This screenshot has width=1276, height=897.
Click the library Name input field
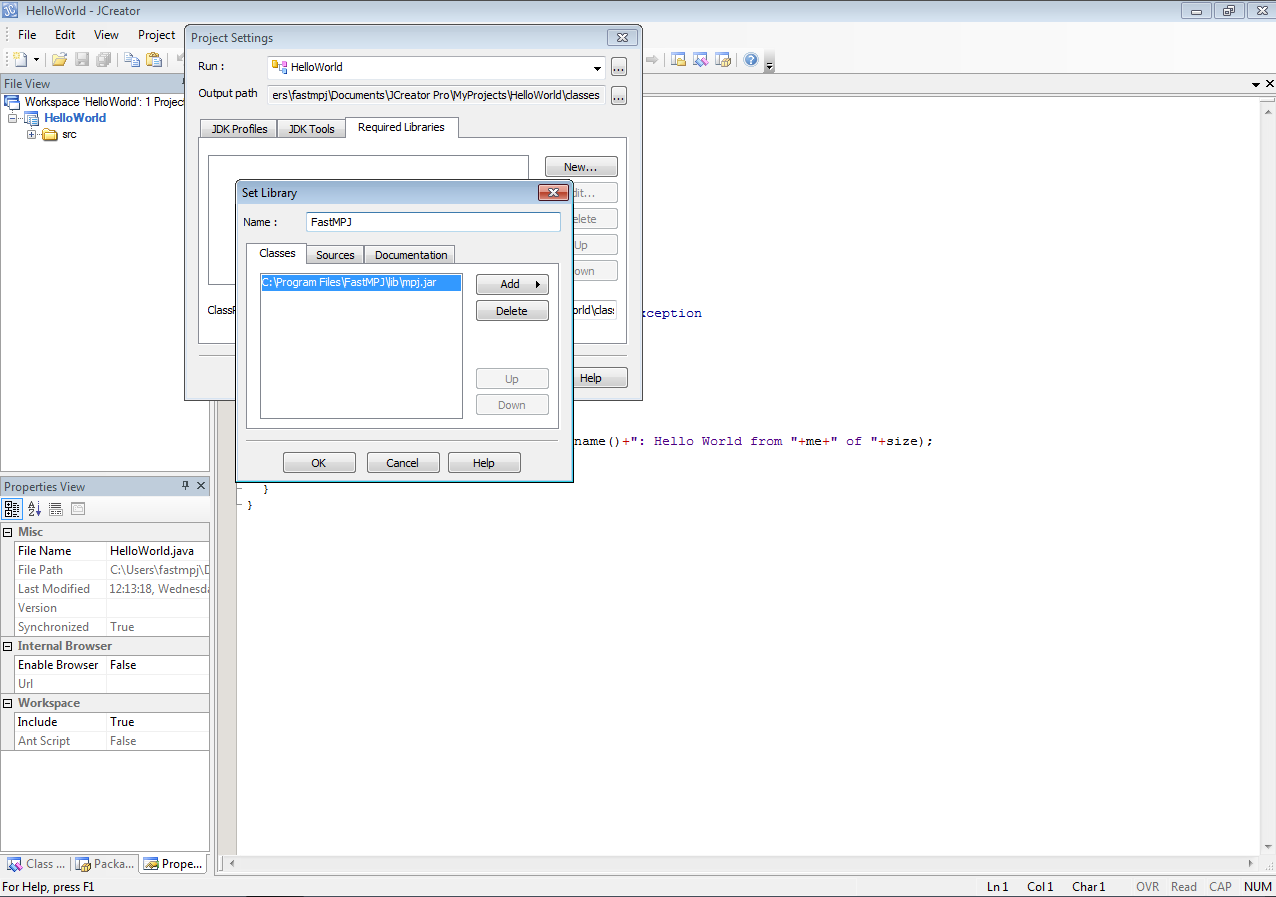coord(433,222)
